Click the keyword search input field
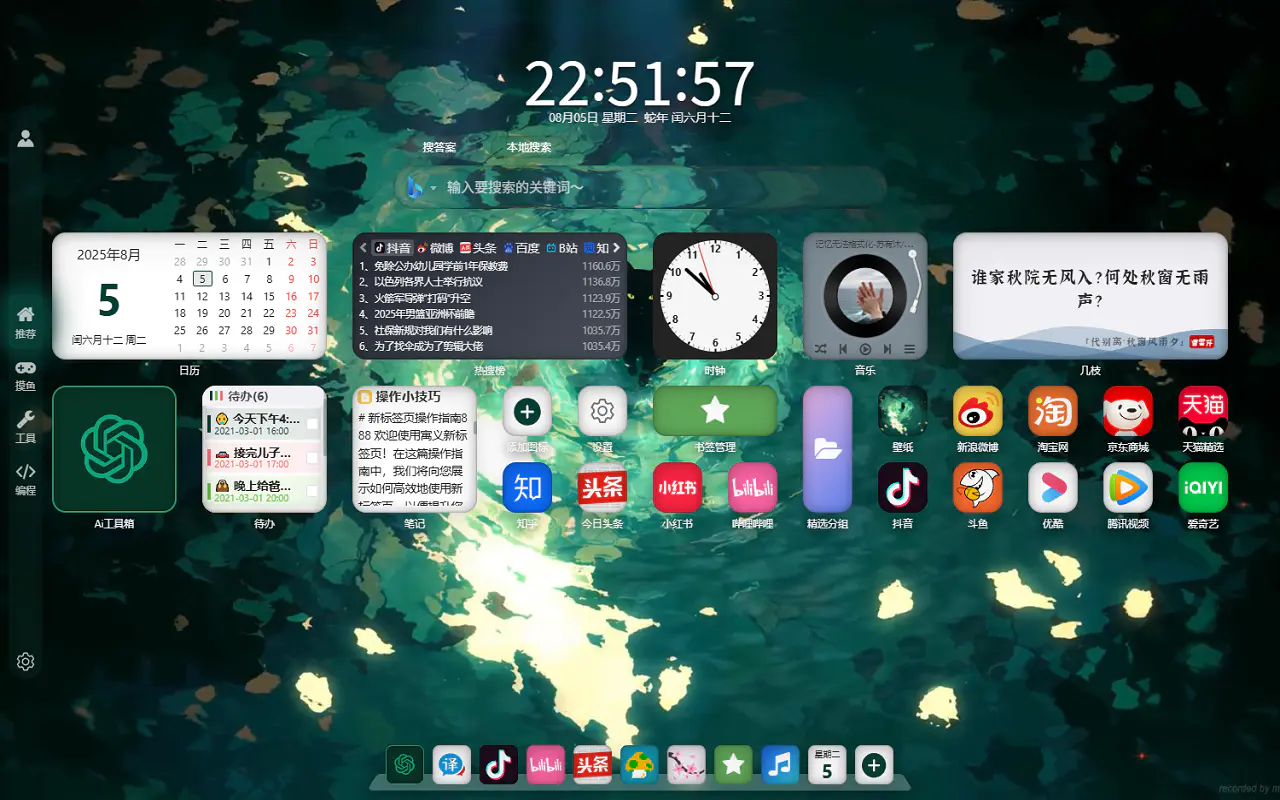 pyautogui.click(x=650, y=187)
